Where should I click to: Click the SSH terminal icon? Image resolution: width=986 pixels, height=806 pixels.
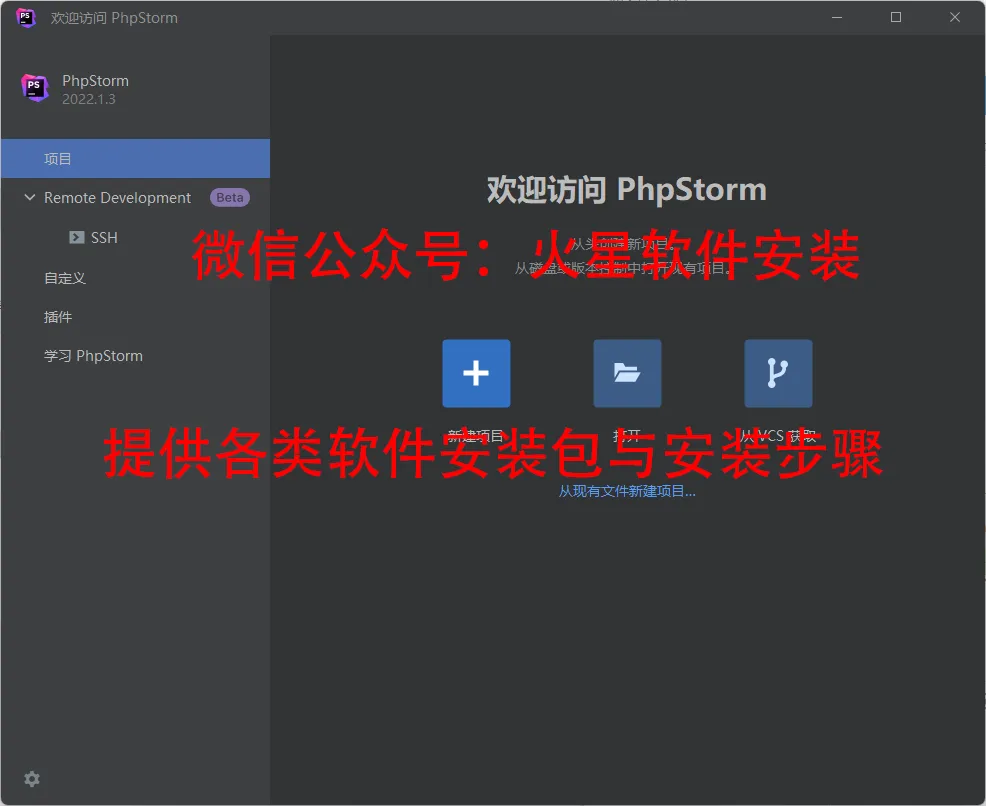point(77,237)
